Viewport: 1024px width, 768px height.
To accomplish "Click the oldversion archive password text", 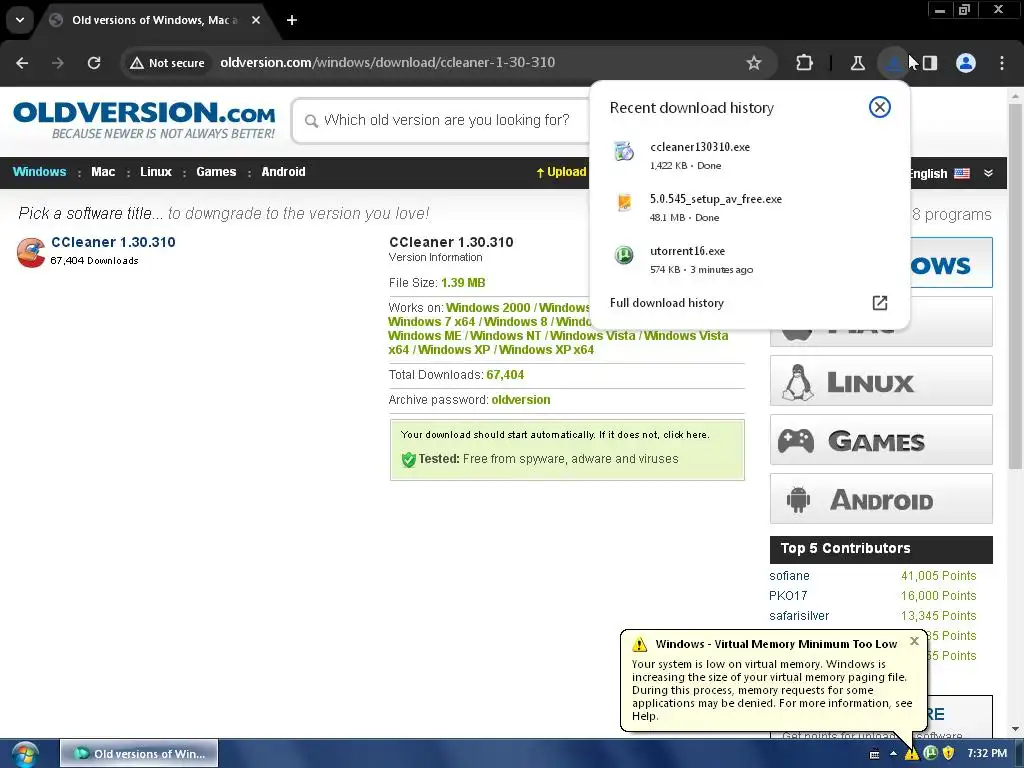I will (x=520, y=400).
